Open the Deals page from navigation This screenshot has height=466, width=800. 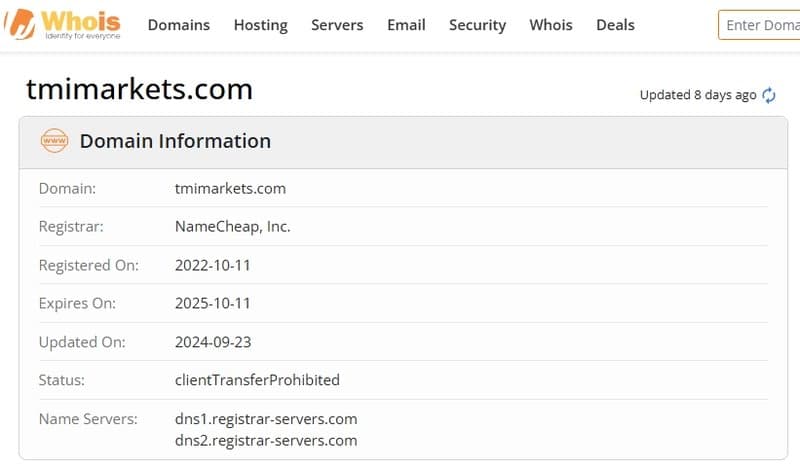[x=615, y=25]
